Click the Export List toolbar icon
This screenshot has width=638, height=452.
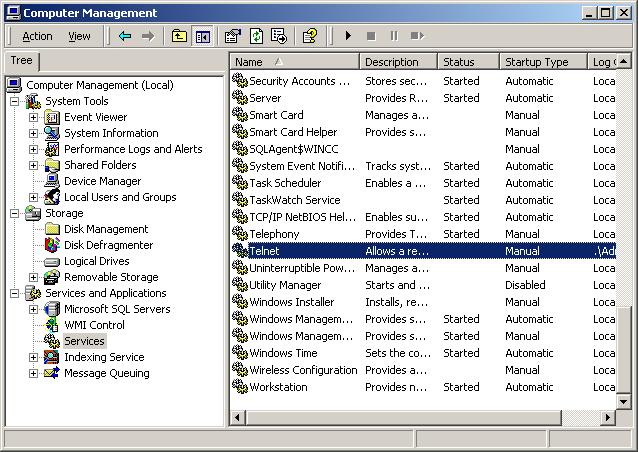tap(279, 36)
